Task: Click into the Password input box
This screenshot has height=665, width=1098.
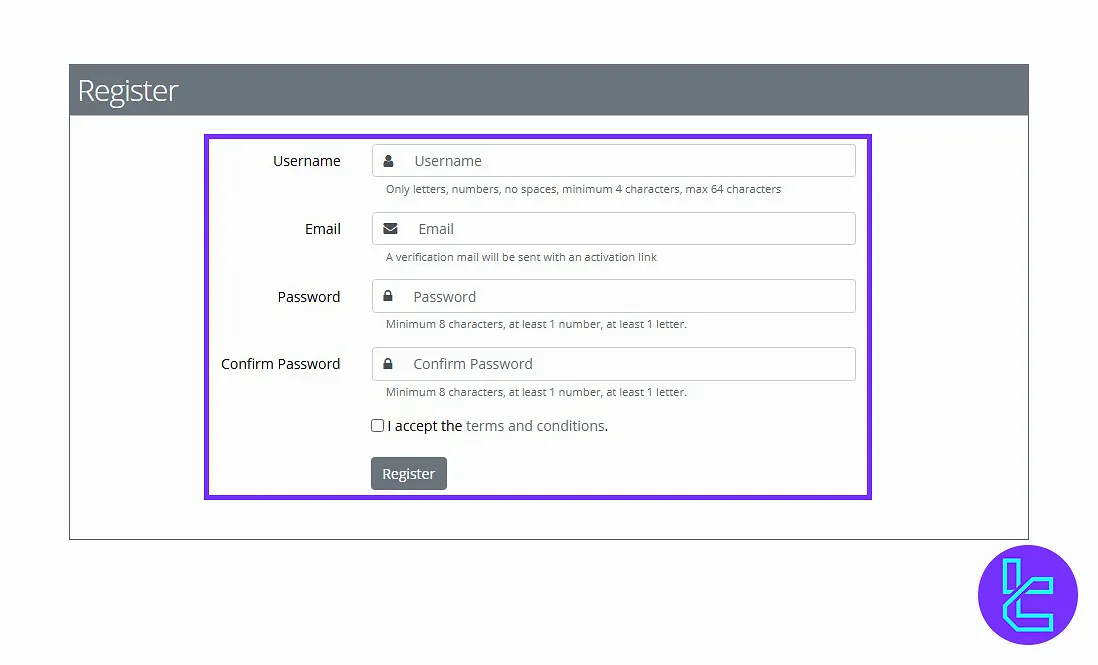Action: click(630, 297)
